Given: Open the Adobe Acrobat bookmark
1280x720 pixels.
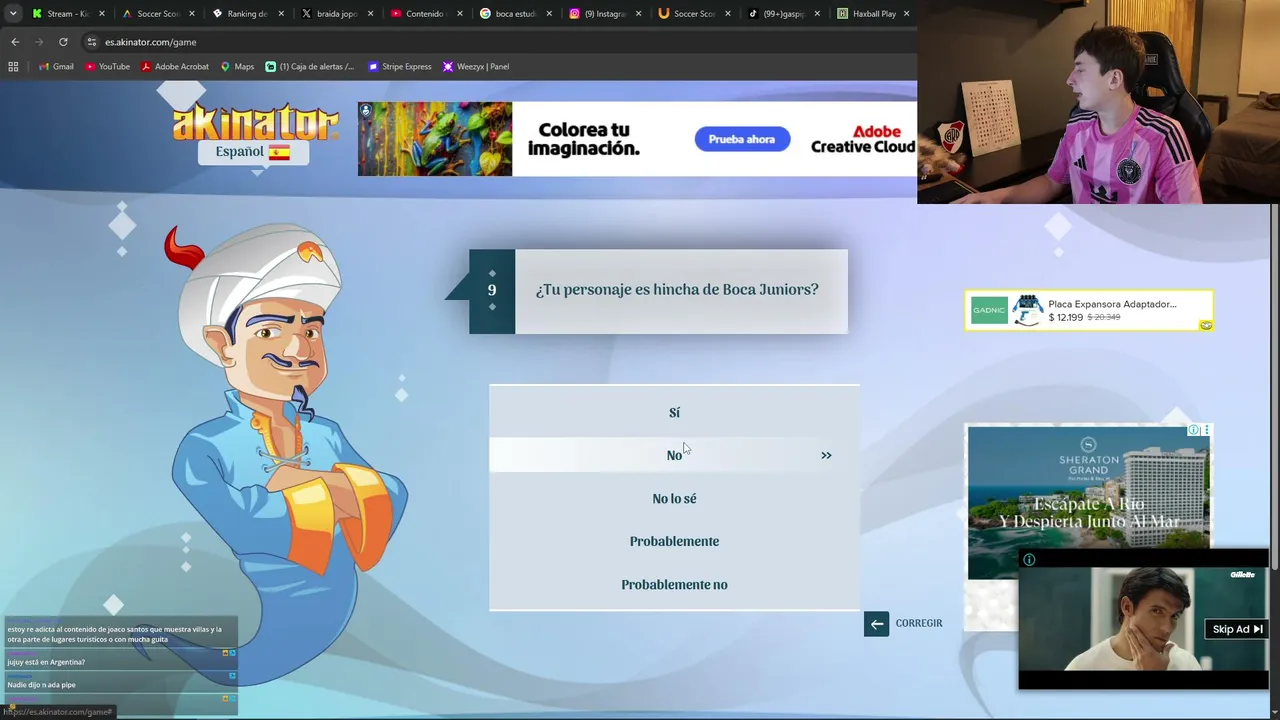Looking at the screenshot, I should 175,67.
